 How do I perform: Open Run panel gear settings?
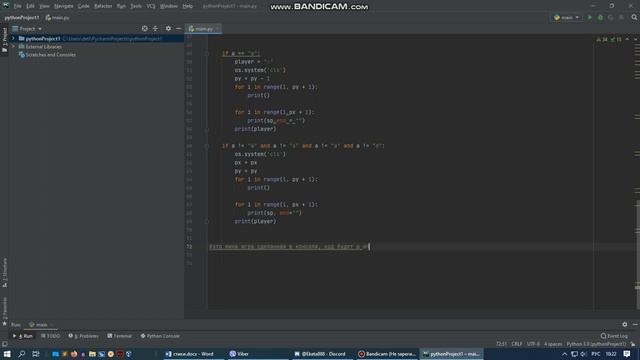click(x=625, y=324)
